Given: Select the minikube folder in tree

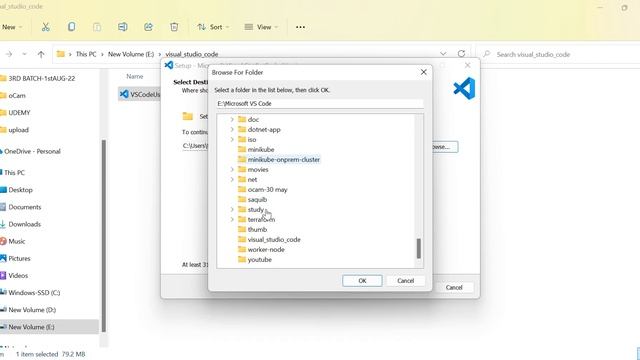Looking at the screenshot, I should (x=261, y=149).
